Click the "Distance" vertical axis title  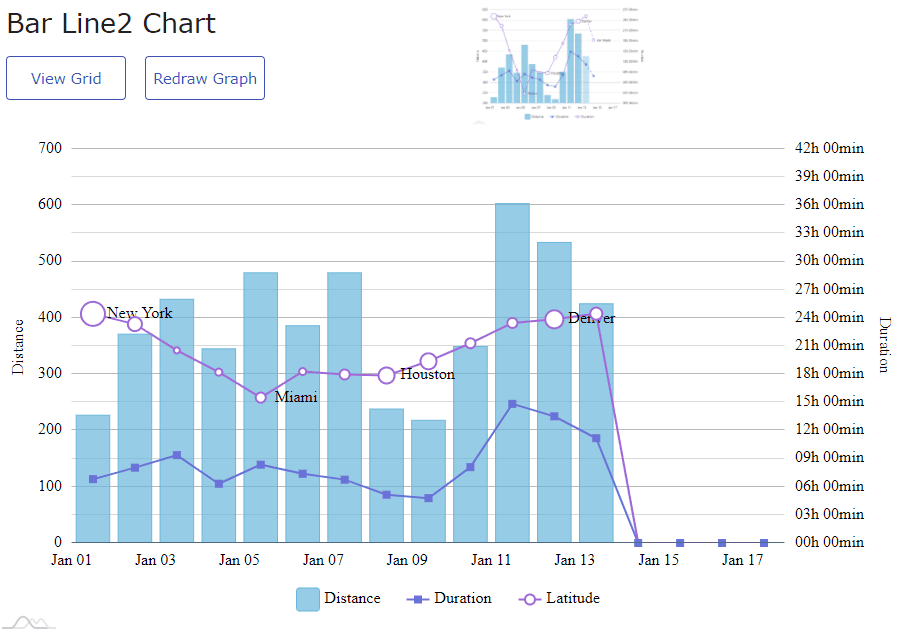(18, 347)
